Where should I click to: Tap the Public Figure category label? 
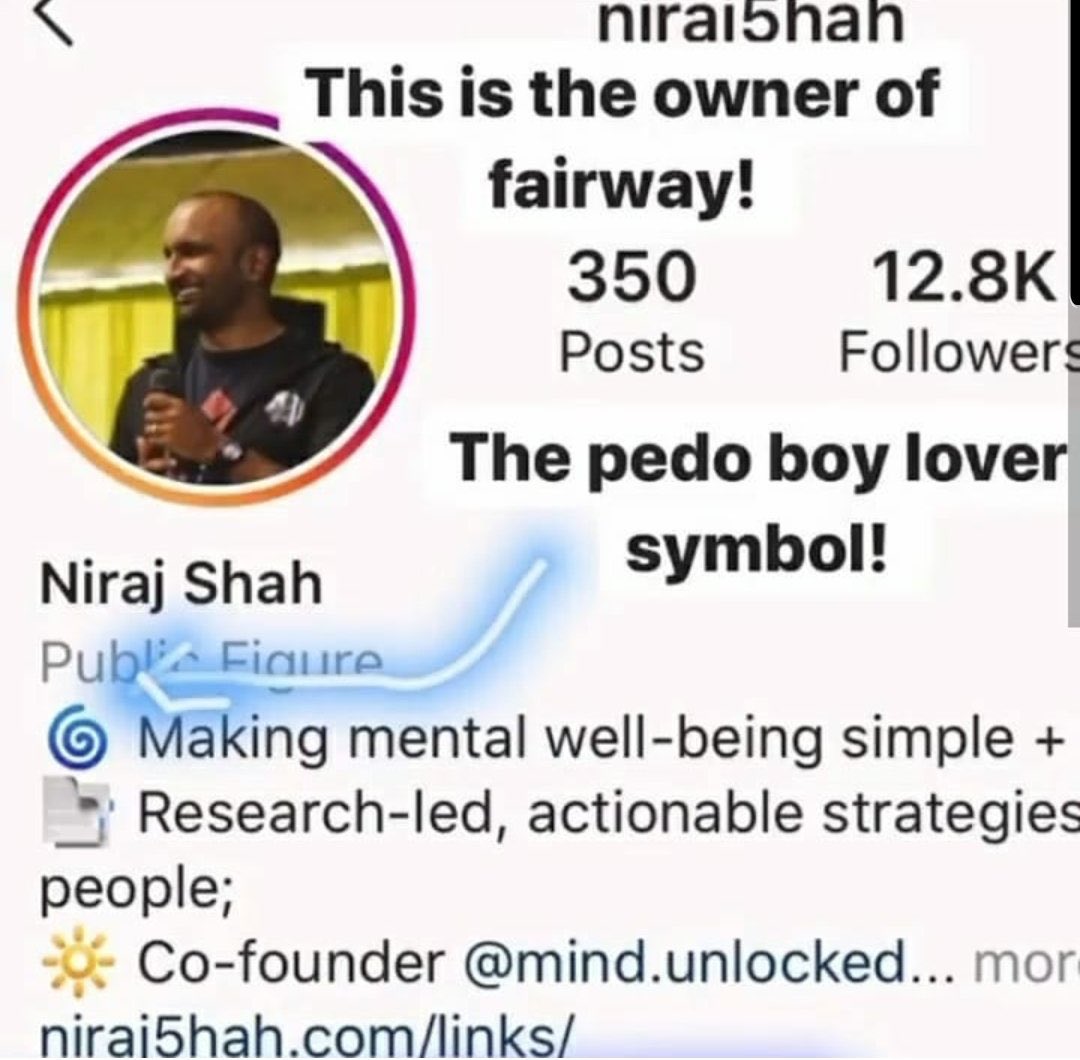coord(211,664)
